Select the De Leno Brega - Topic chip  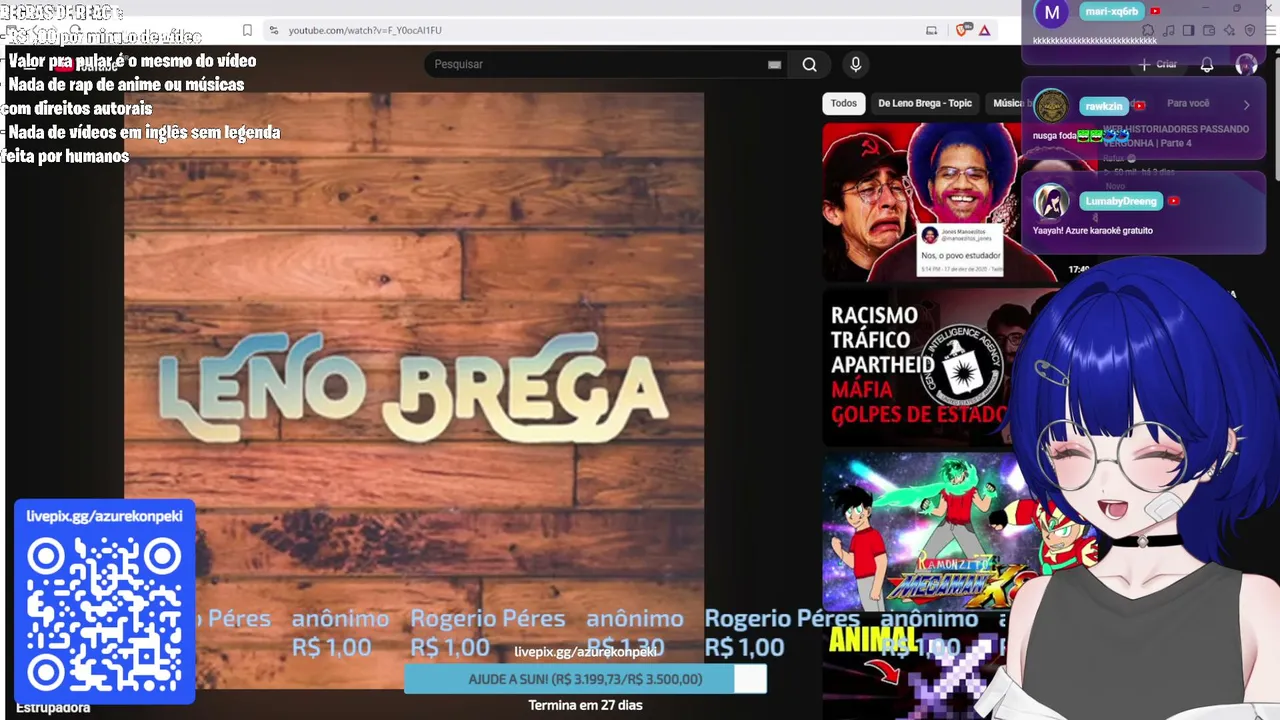point(925,103)
